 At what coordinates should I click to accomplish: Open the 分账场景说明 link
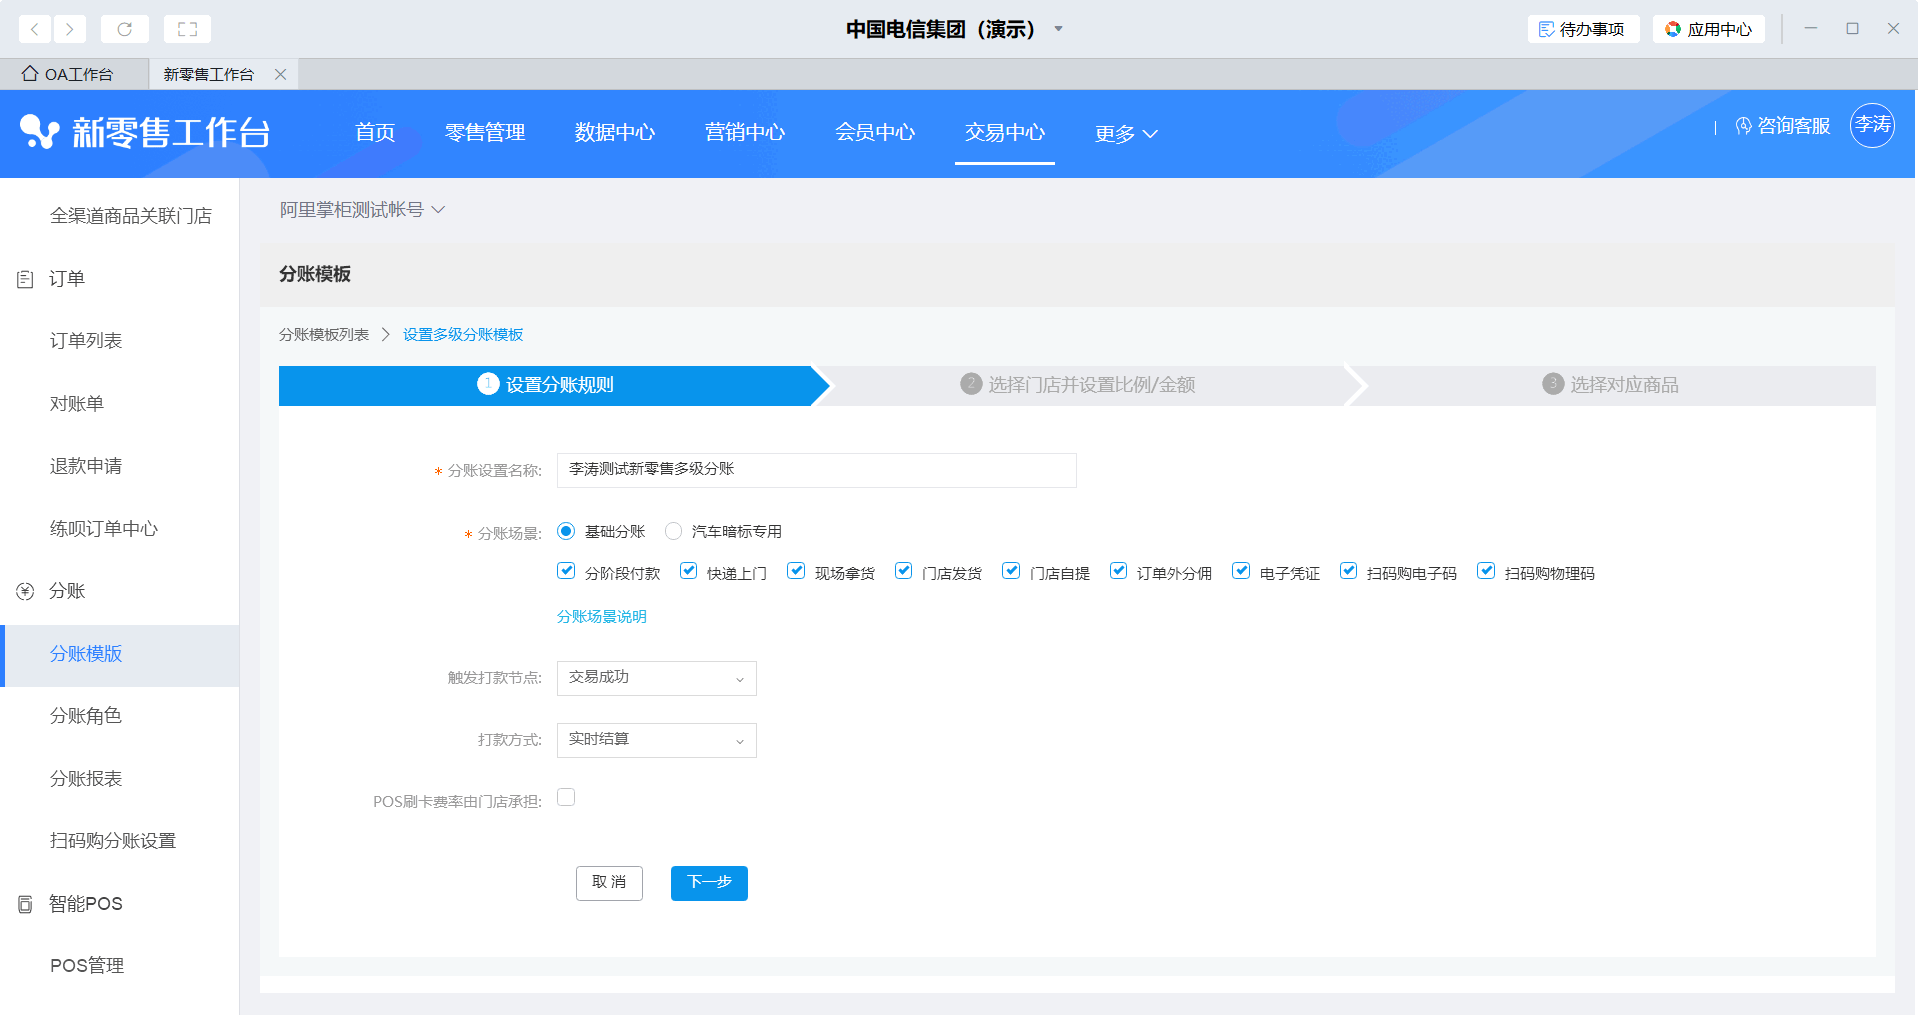click(602, 617)
